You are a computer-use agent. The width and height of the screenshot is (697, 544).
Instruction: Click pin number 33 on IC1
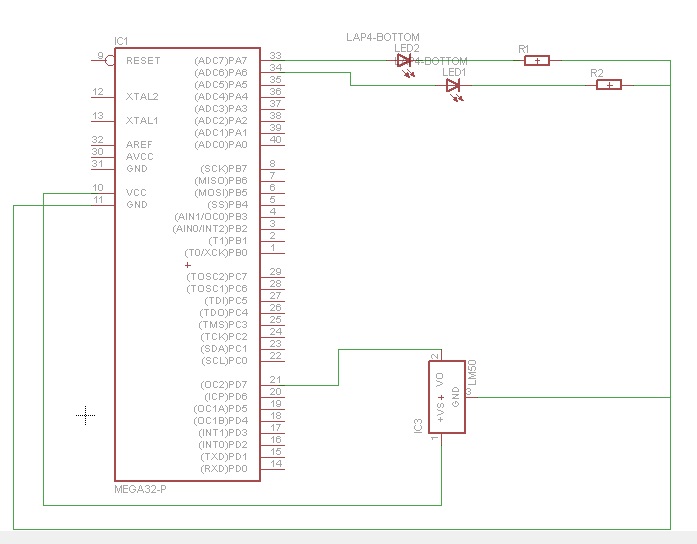[x=275, y=56]
